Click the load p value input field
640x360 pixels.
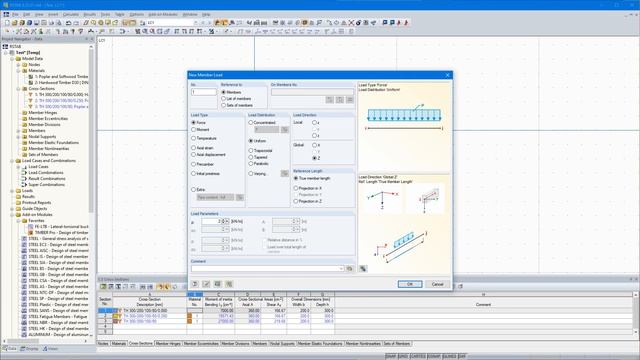click(213, 221)
